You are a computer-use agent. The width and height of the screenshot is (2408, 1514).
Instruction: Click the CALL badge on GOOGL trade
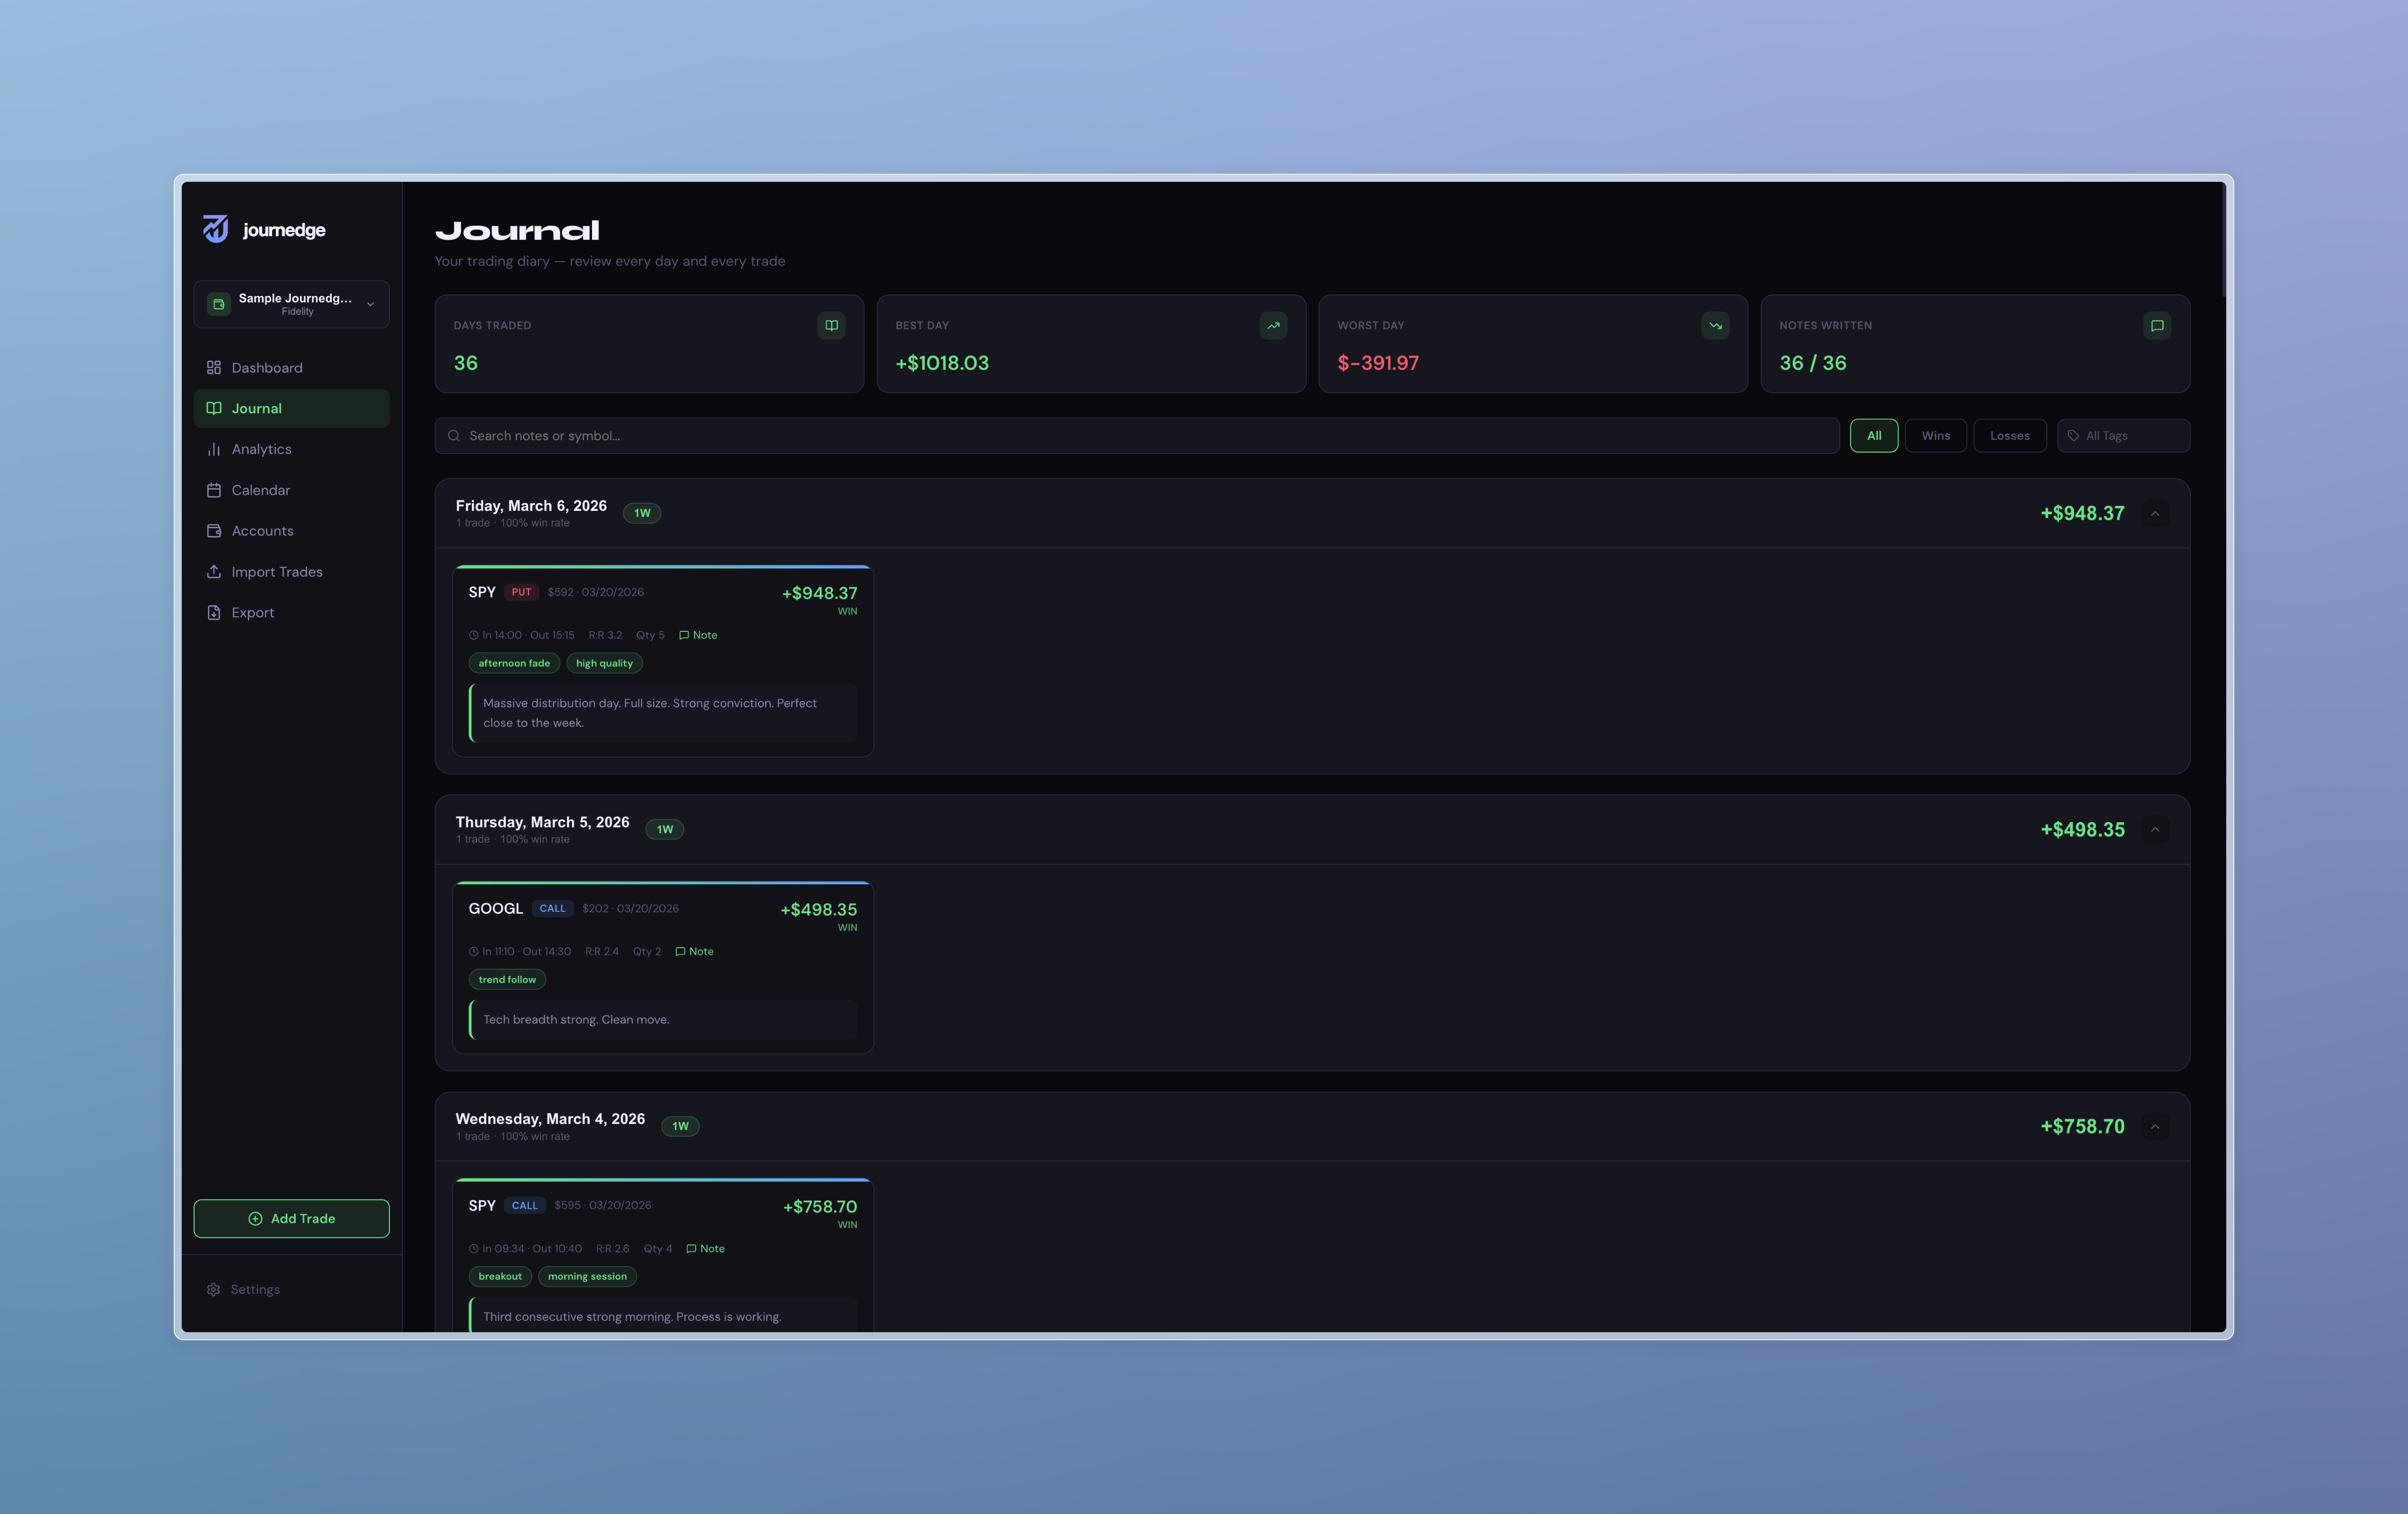coord(552,909)
